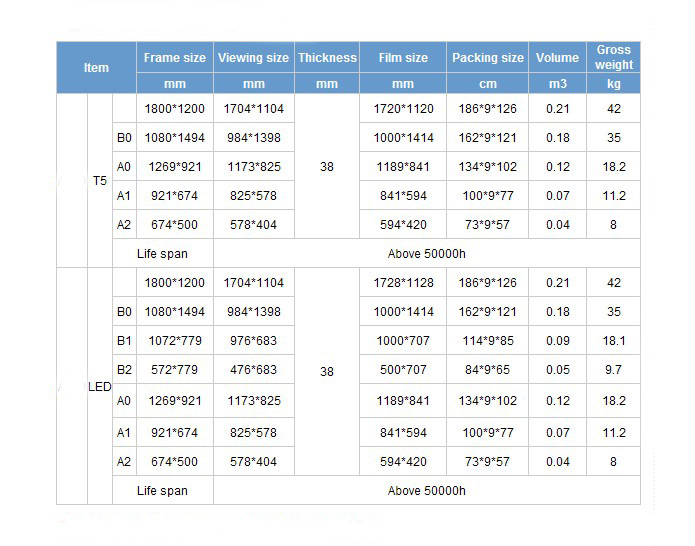The image size is (695, 546).
Task: Click "1173*825" in the LED A0 row
Action: coord(254,401)
